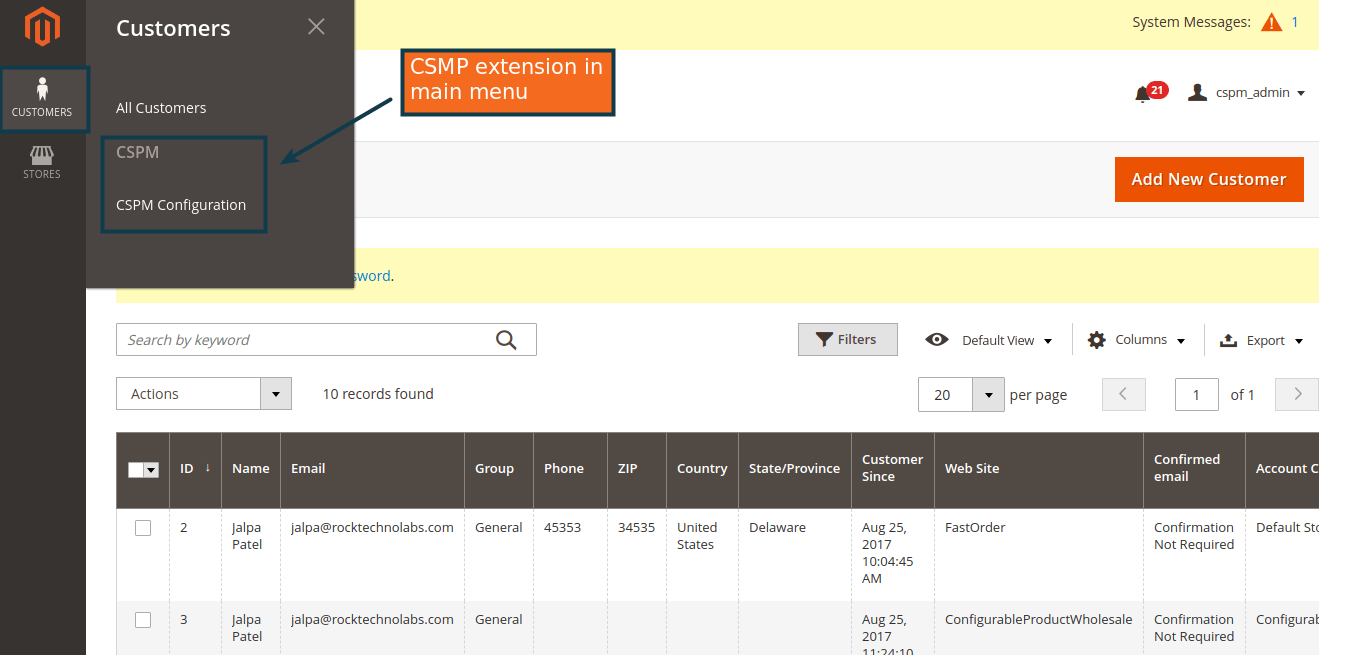The image size is (1345, 655).
Task: Open the Export dropdown
Action: tap(1262, 340)
